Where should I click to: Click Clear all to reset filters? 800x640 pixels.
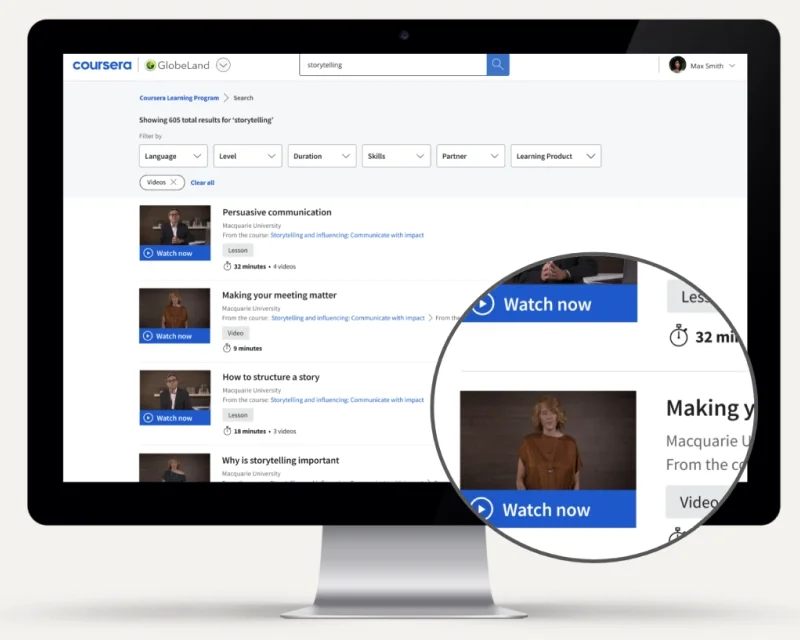tap(203, 182)
